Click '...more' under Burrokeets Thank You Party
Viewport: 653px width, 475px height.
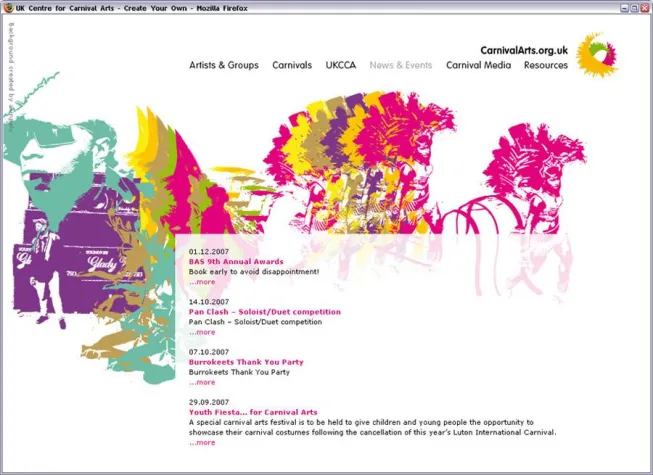(x=202, y=382)
